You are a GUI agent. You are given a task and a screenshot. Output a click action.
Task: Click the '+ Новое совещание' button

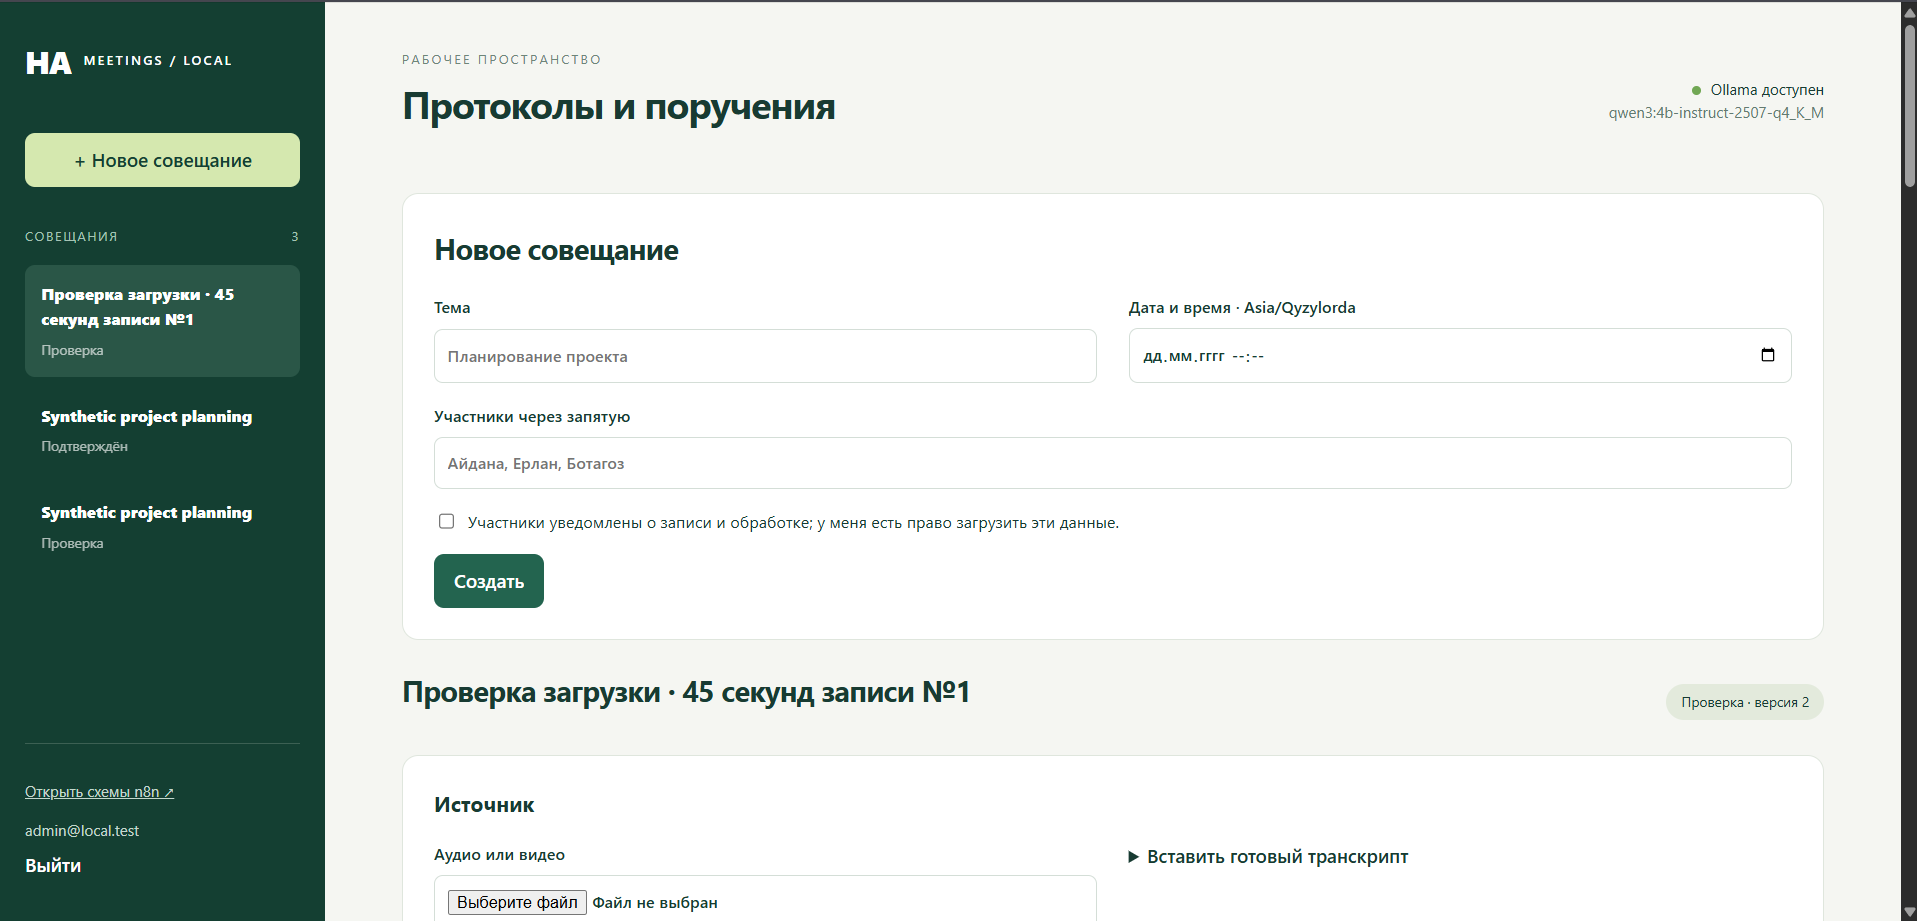pos(162,160)
